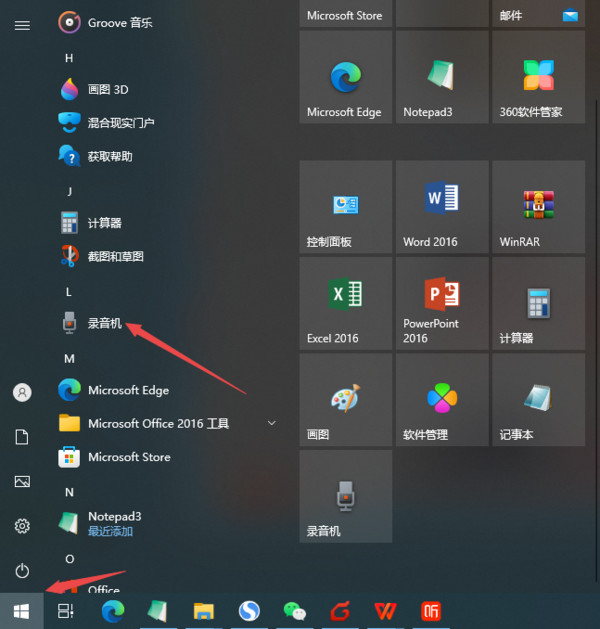Open File Explorer from the taskbar
The width and height of the screenshot is (600, 629).
pyautogui.click(x=204, y=611)
